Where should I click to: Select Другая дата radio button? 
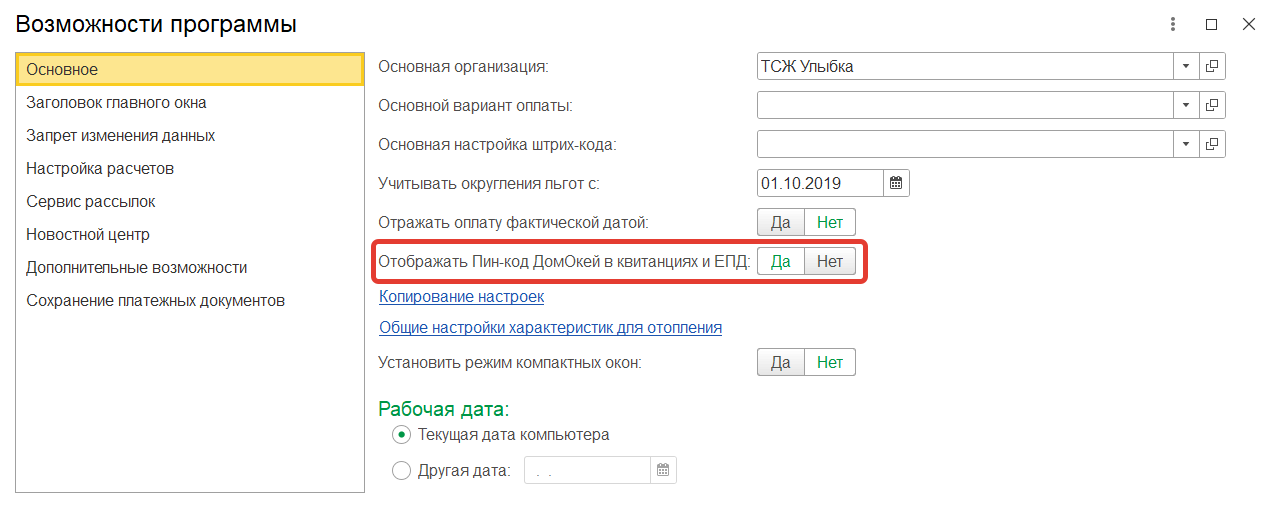coord(401,470)
